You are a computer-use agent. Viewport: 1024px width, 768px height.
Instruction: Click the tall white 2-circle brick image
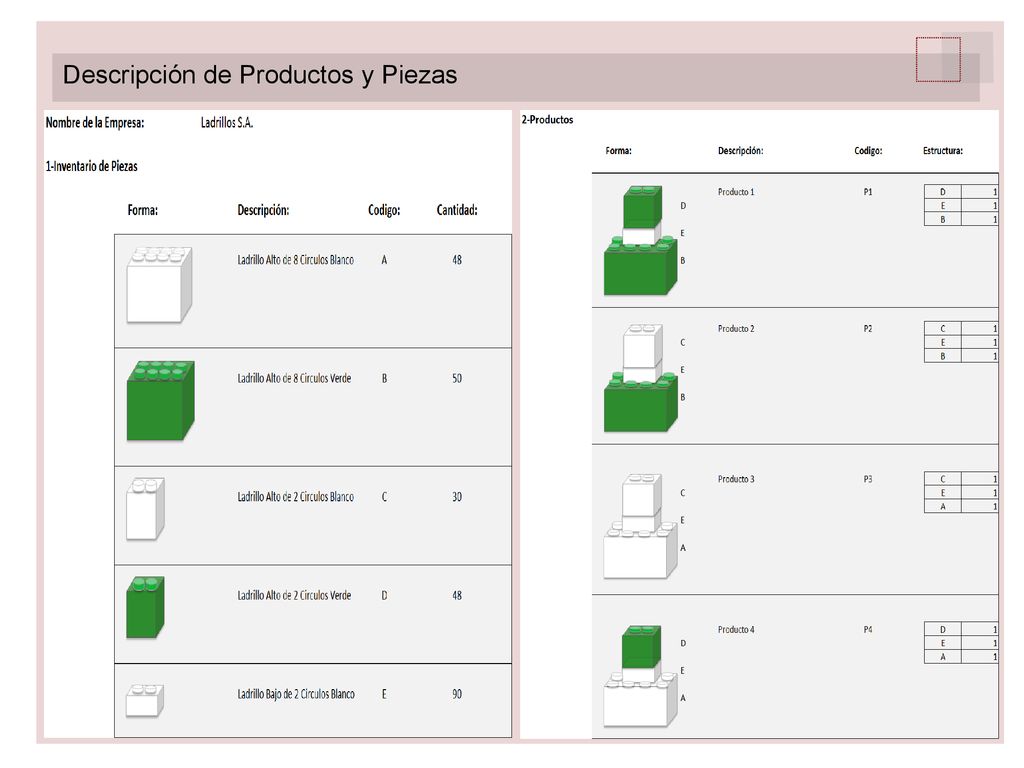pyautogui.click(x=145, y=509)
